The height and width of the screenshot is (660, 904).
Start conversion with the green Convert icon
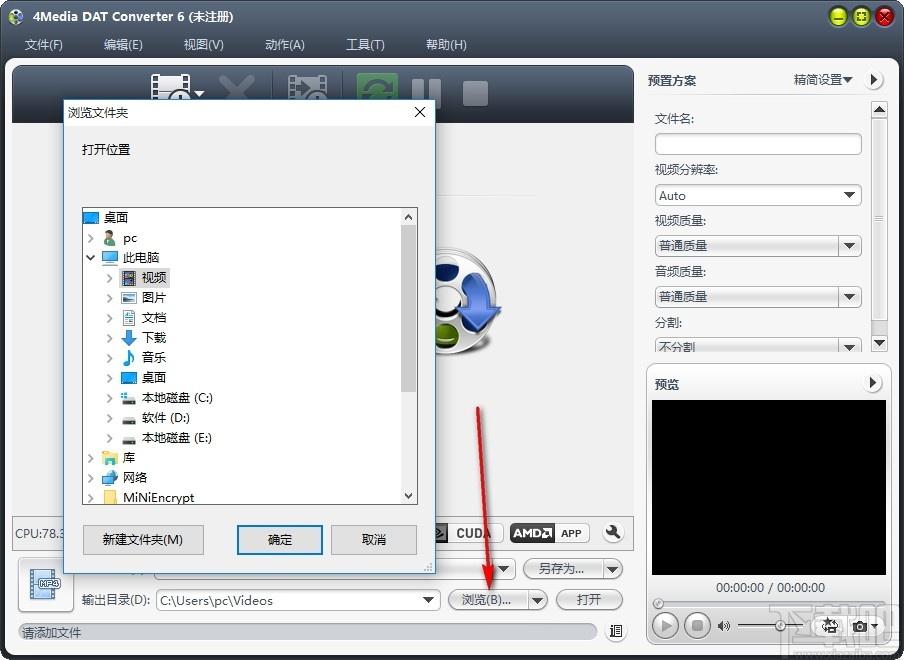[x=375, y=88]
